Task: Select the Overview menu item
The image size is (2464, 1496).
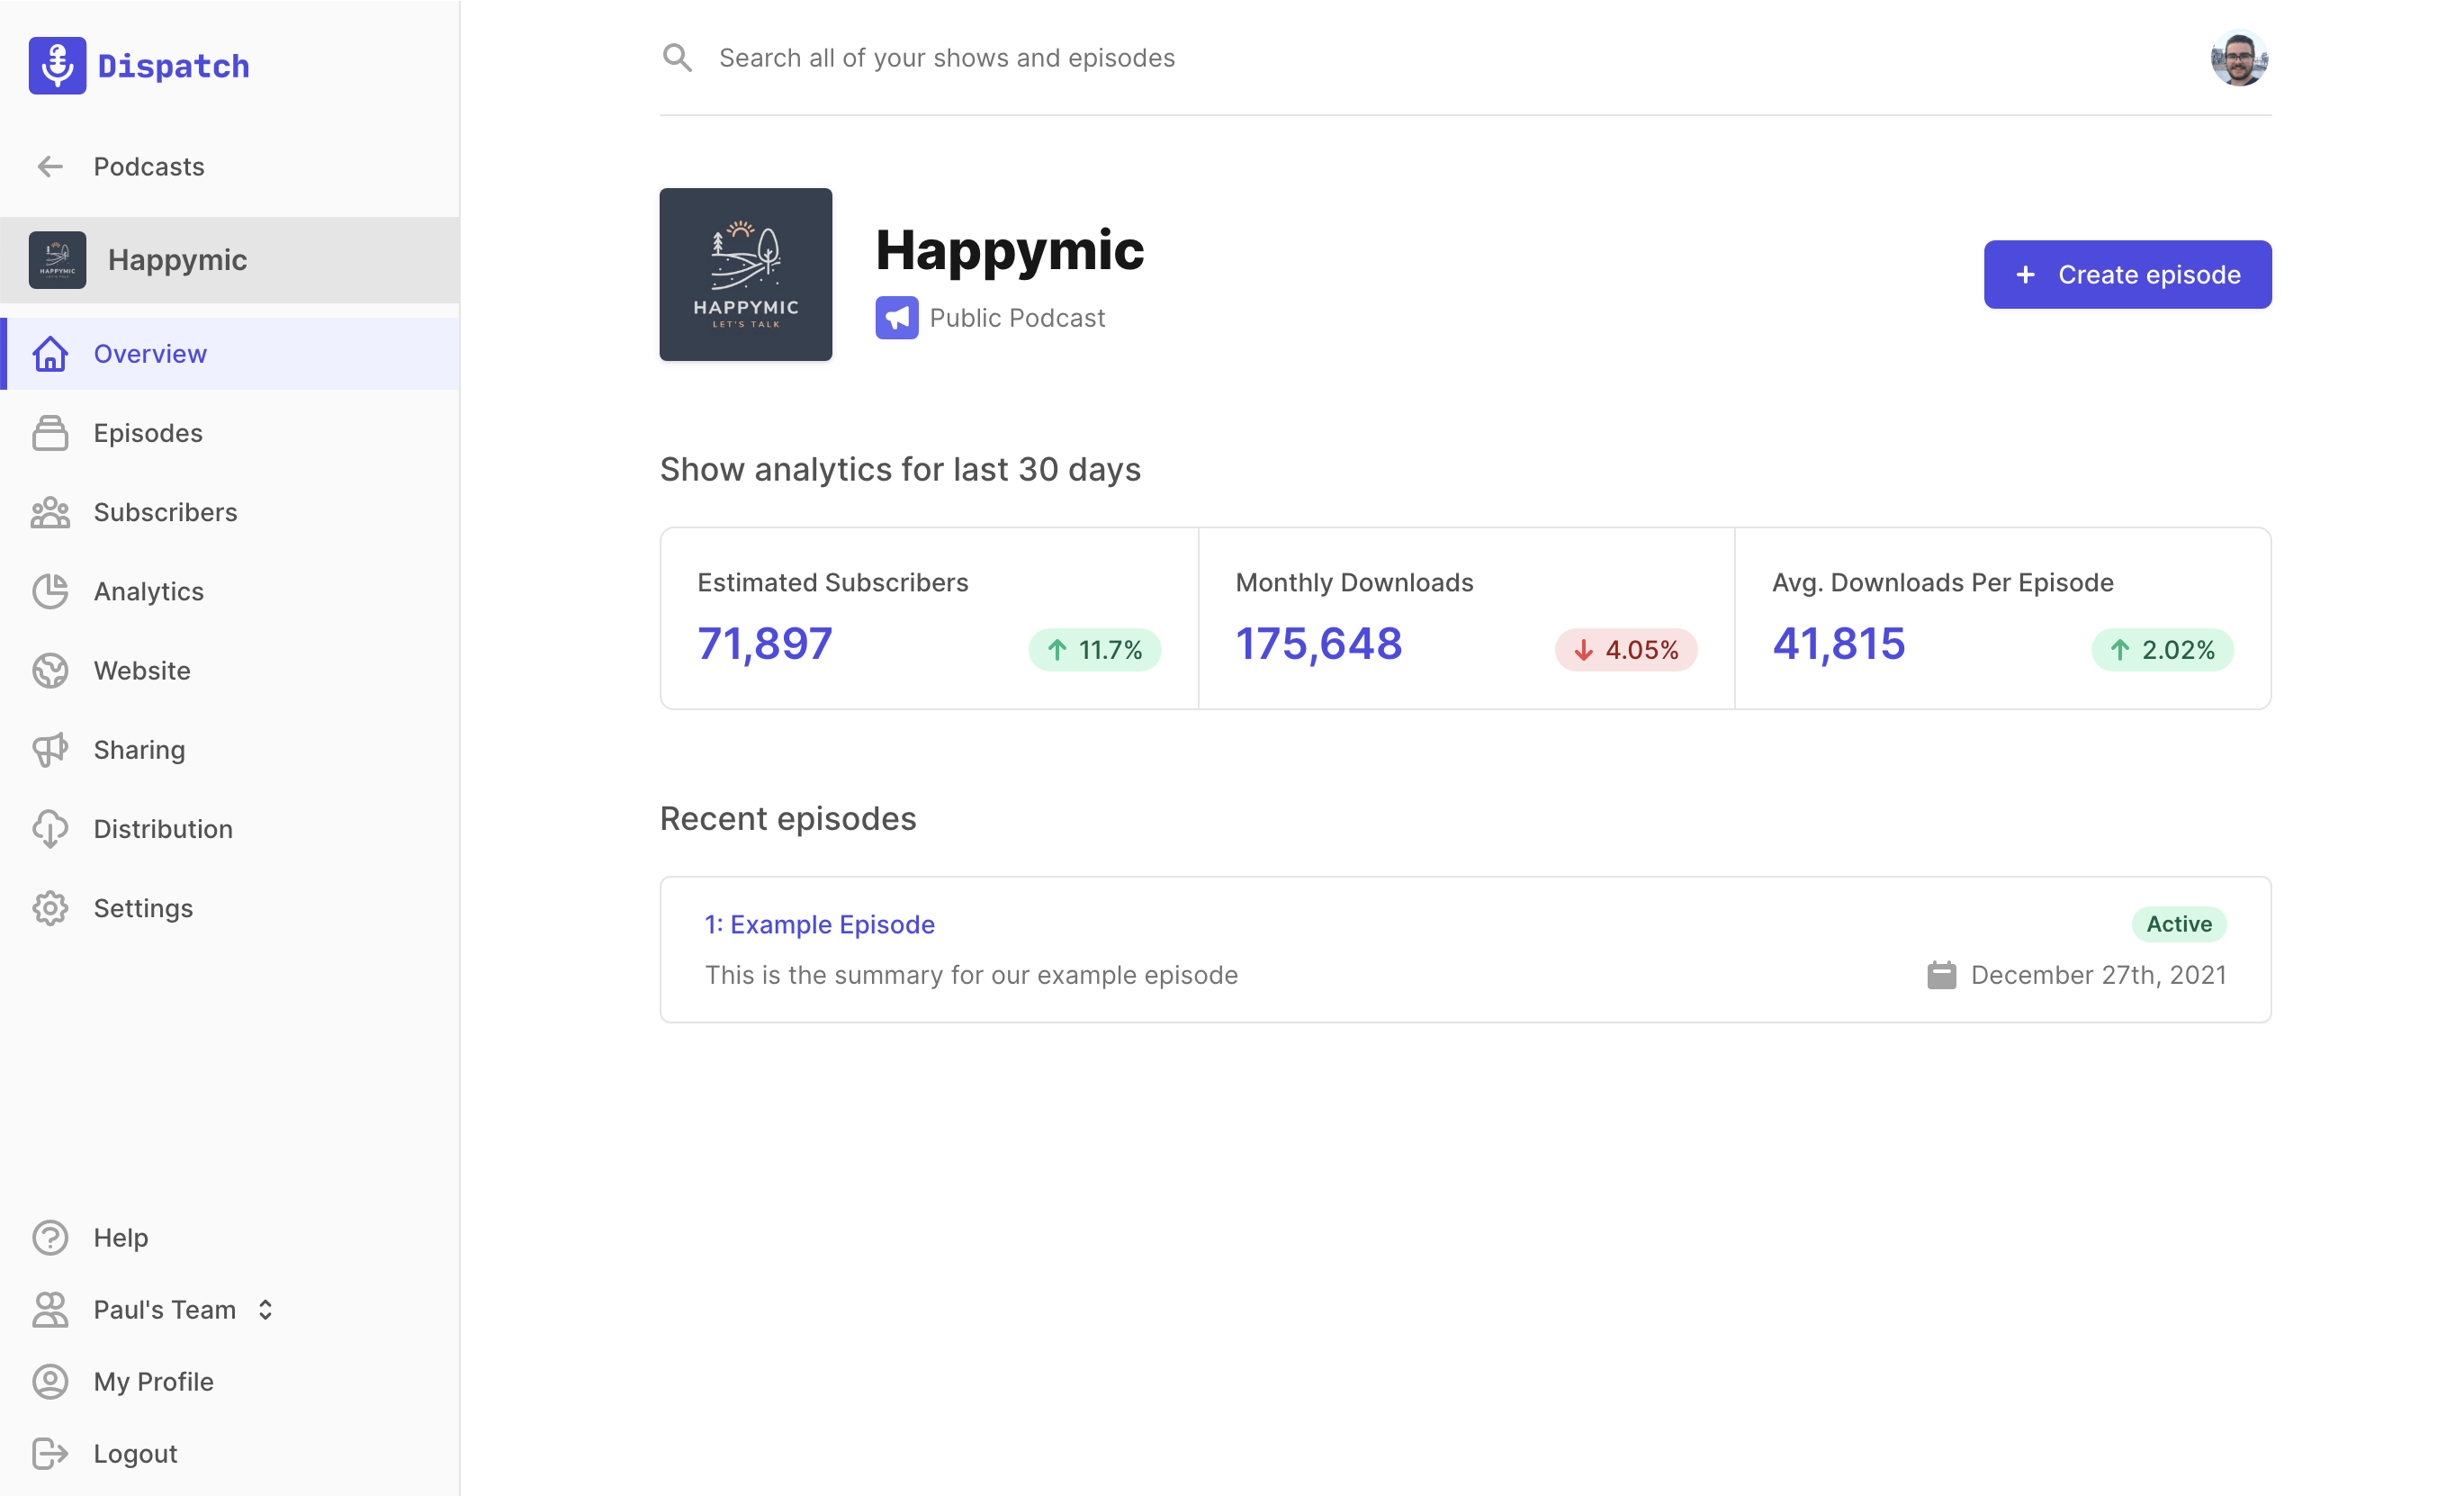Action: [x=150, y=354]
